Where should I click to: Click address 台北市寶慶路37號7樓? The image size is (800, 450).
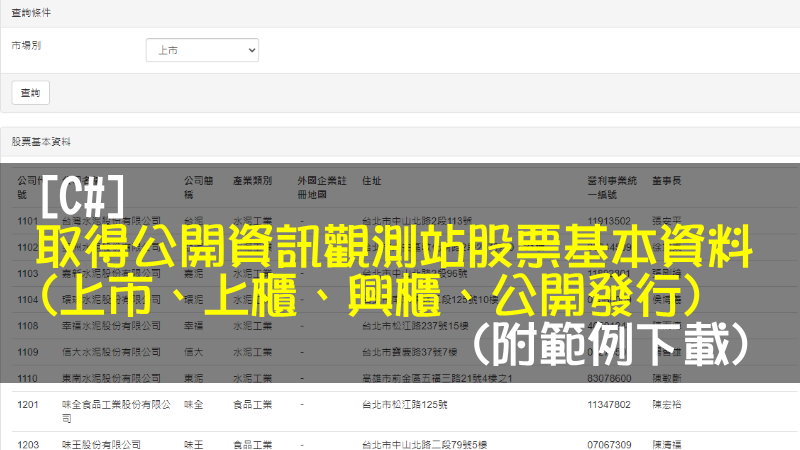point(410,352)
